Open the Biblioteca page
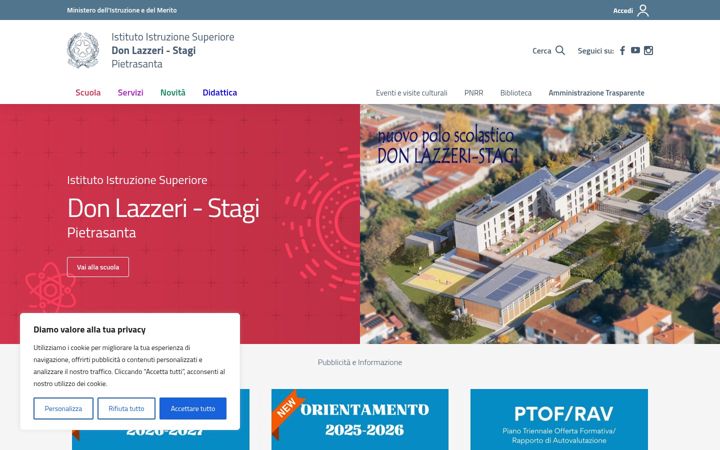Screen dimensions: 720x450 [x=516, y=93]
